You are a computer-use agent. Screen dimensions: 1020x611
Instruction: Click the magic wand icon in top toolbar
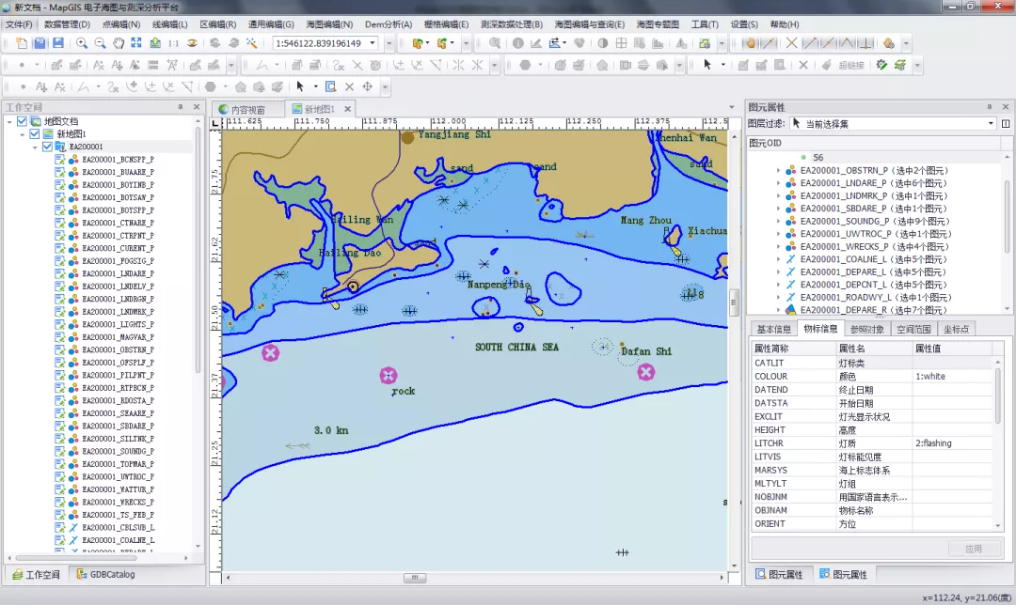(x=252, y=44)
